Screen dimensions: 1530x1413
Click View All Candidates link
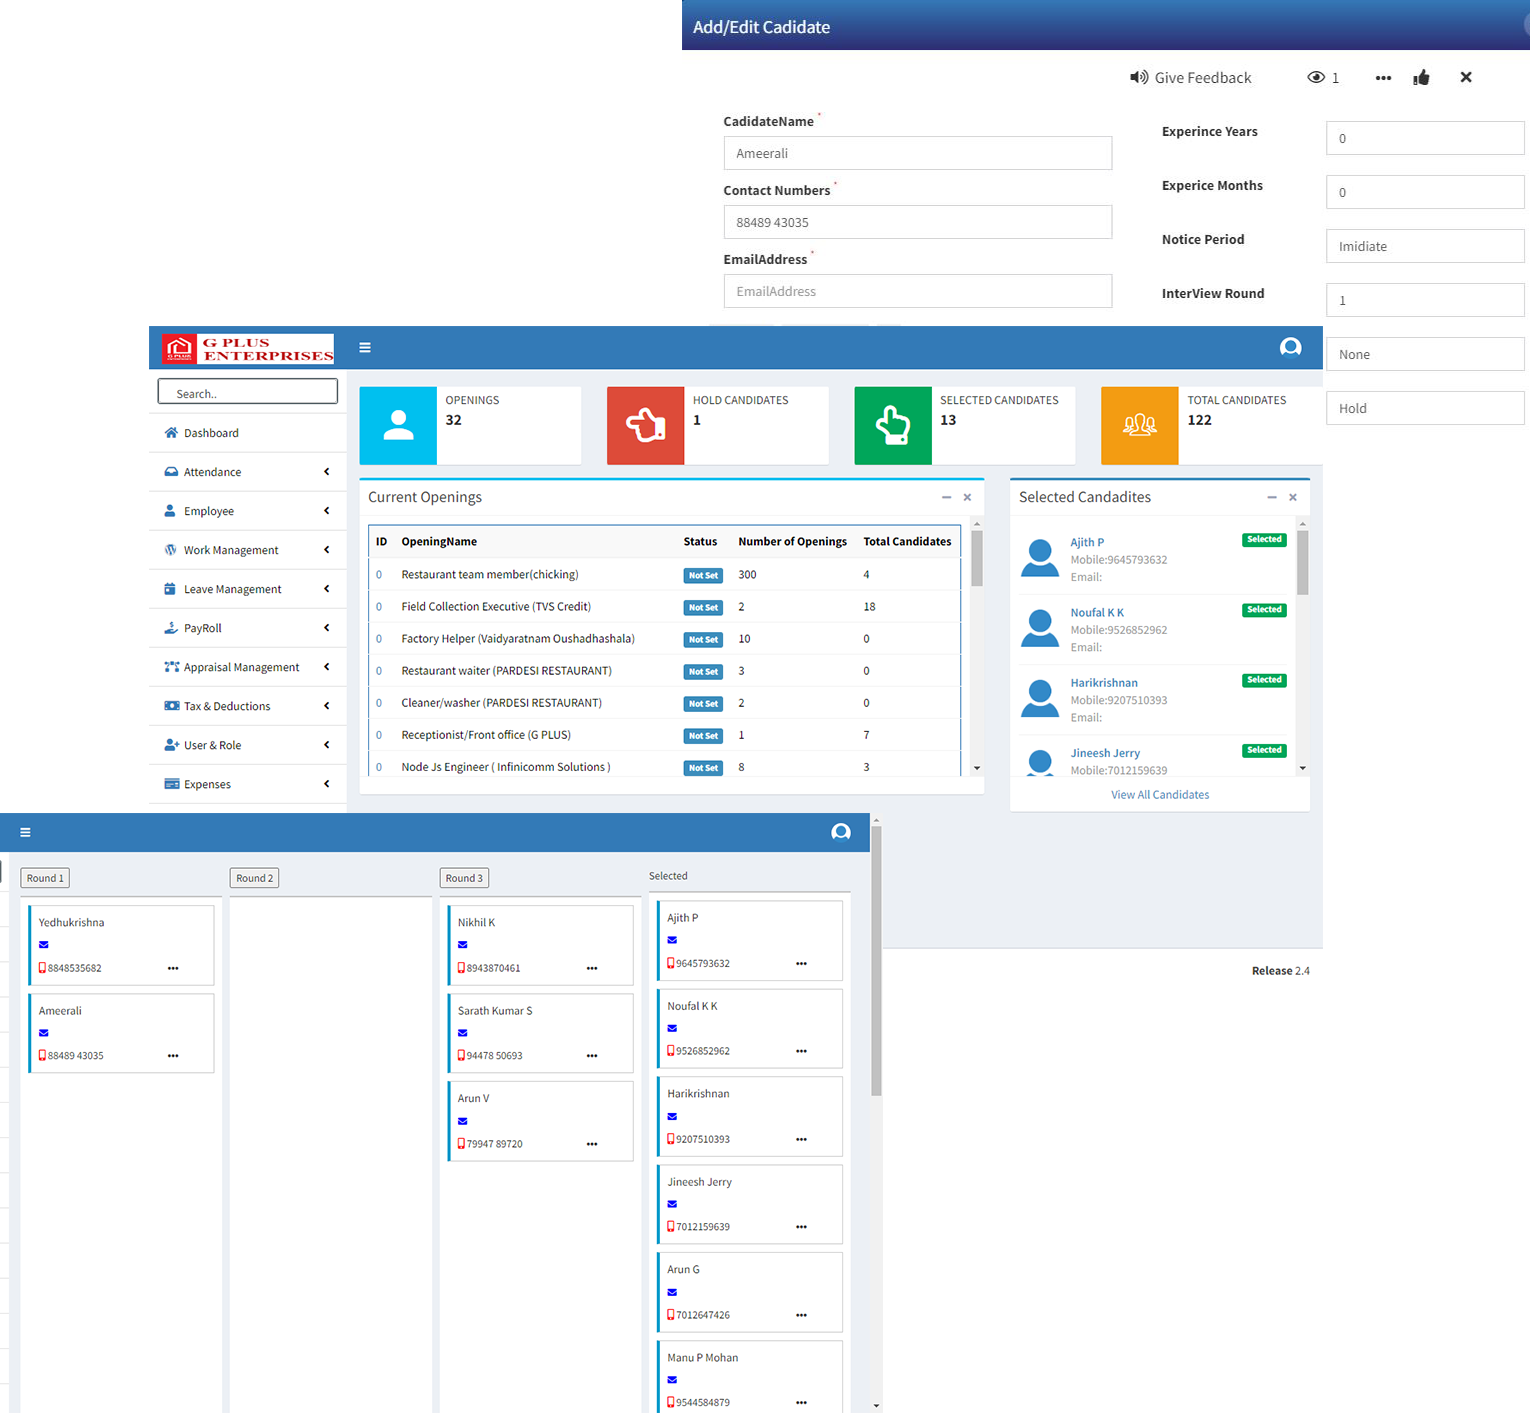(x=1159, y=795)
